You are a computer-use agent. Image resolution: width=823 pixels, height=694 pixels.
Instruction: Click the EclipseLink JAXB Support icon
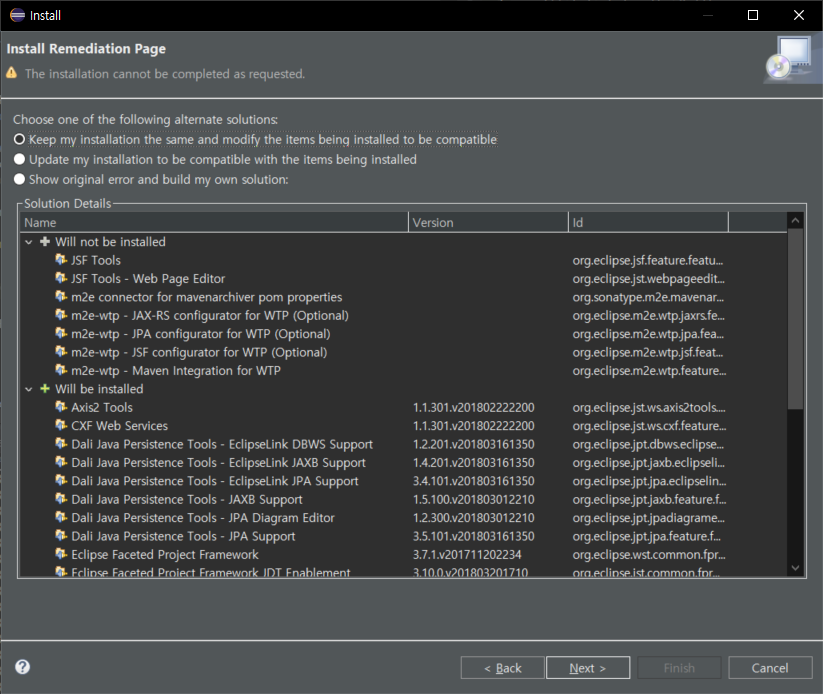pos(61,462)
